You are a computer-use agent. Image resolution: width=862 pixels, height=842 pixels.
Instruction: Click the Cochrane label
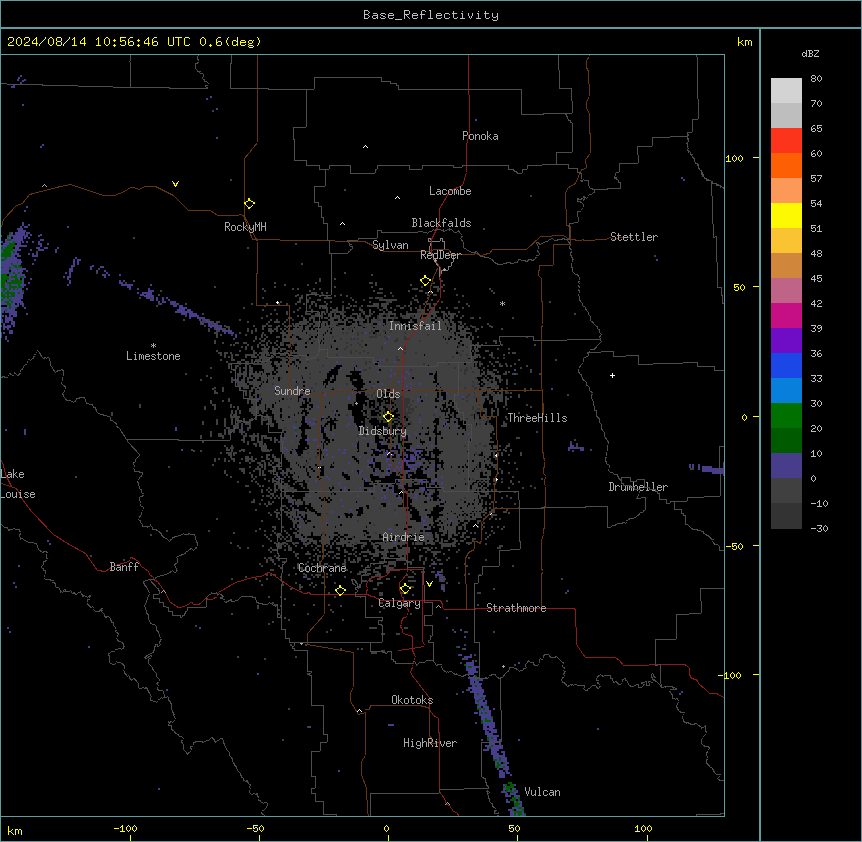click(x=322, y=568)
